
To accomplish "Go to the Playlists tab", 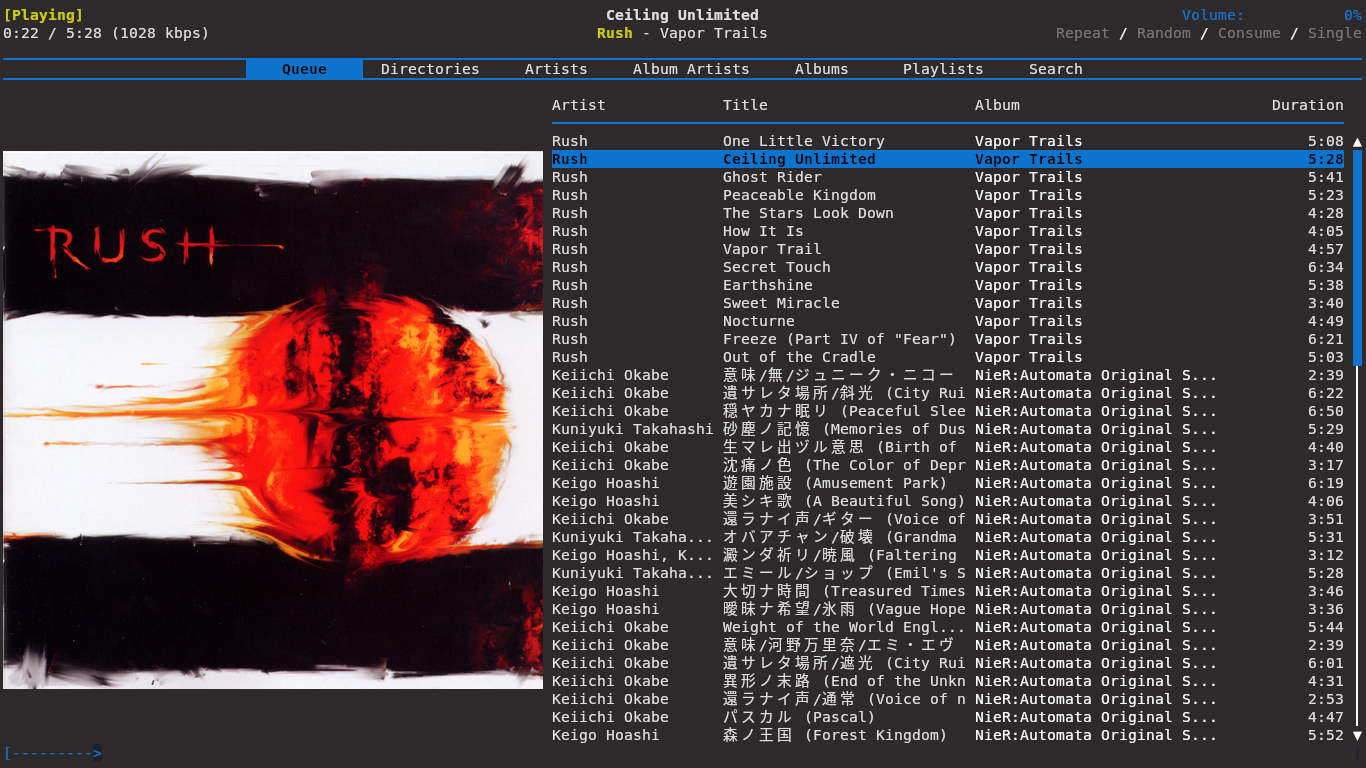I will [943, 69].
